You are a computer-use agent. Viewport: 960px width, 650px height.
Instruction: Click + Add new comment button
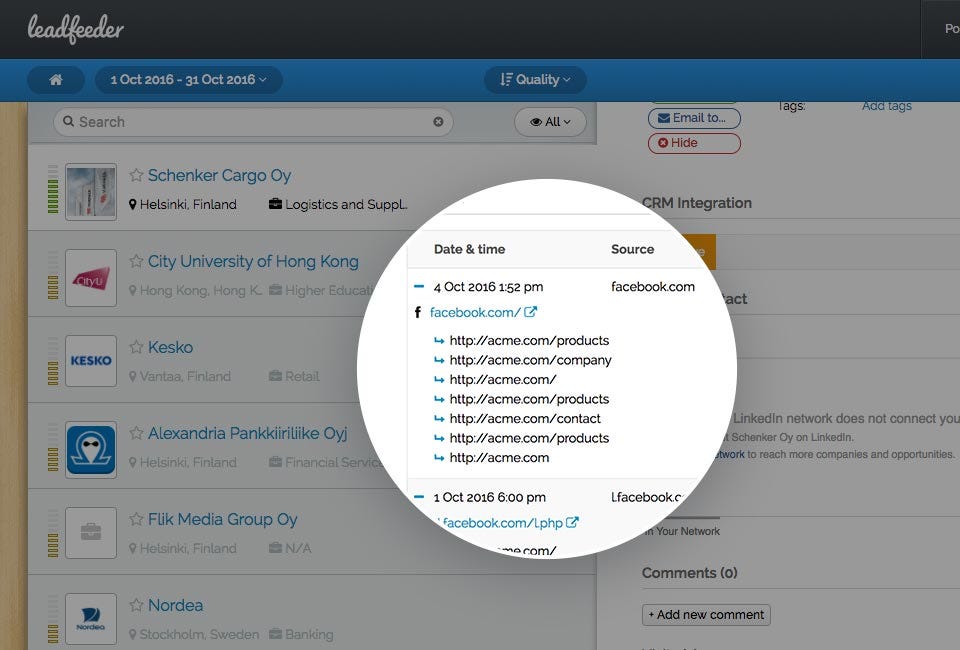click(706, 615)
